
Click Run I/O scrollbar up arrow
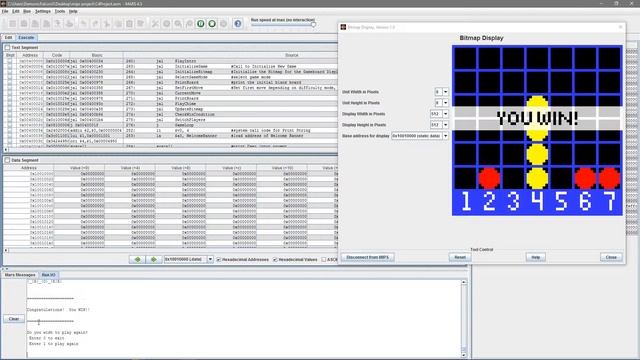click(x=464, y=282)
